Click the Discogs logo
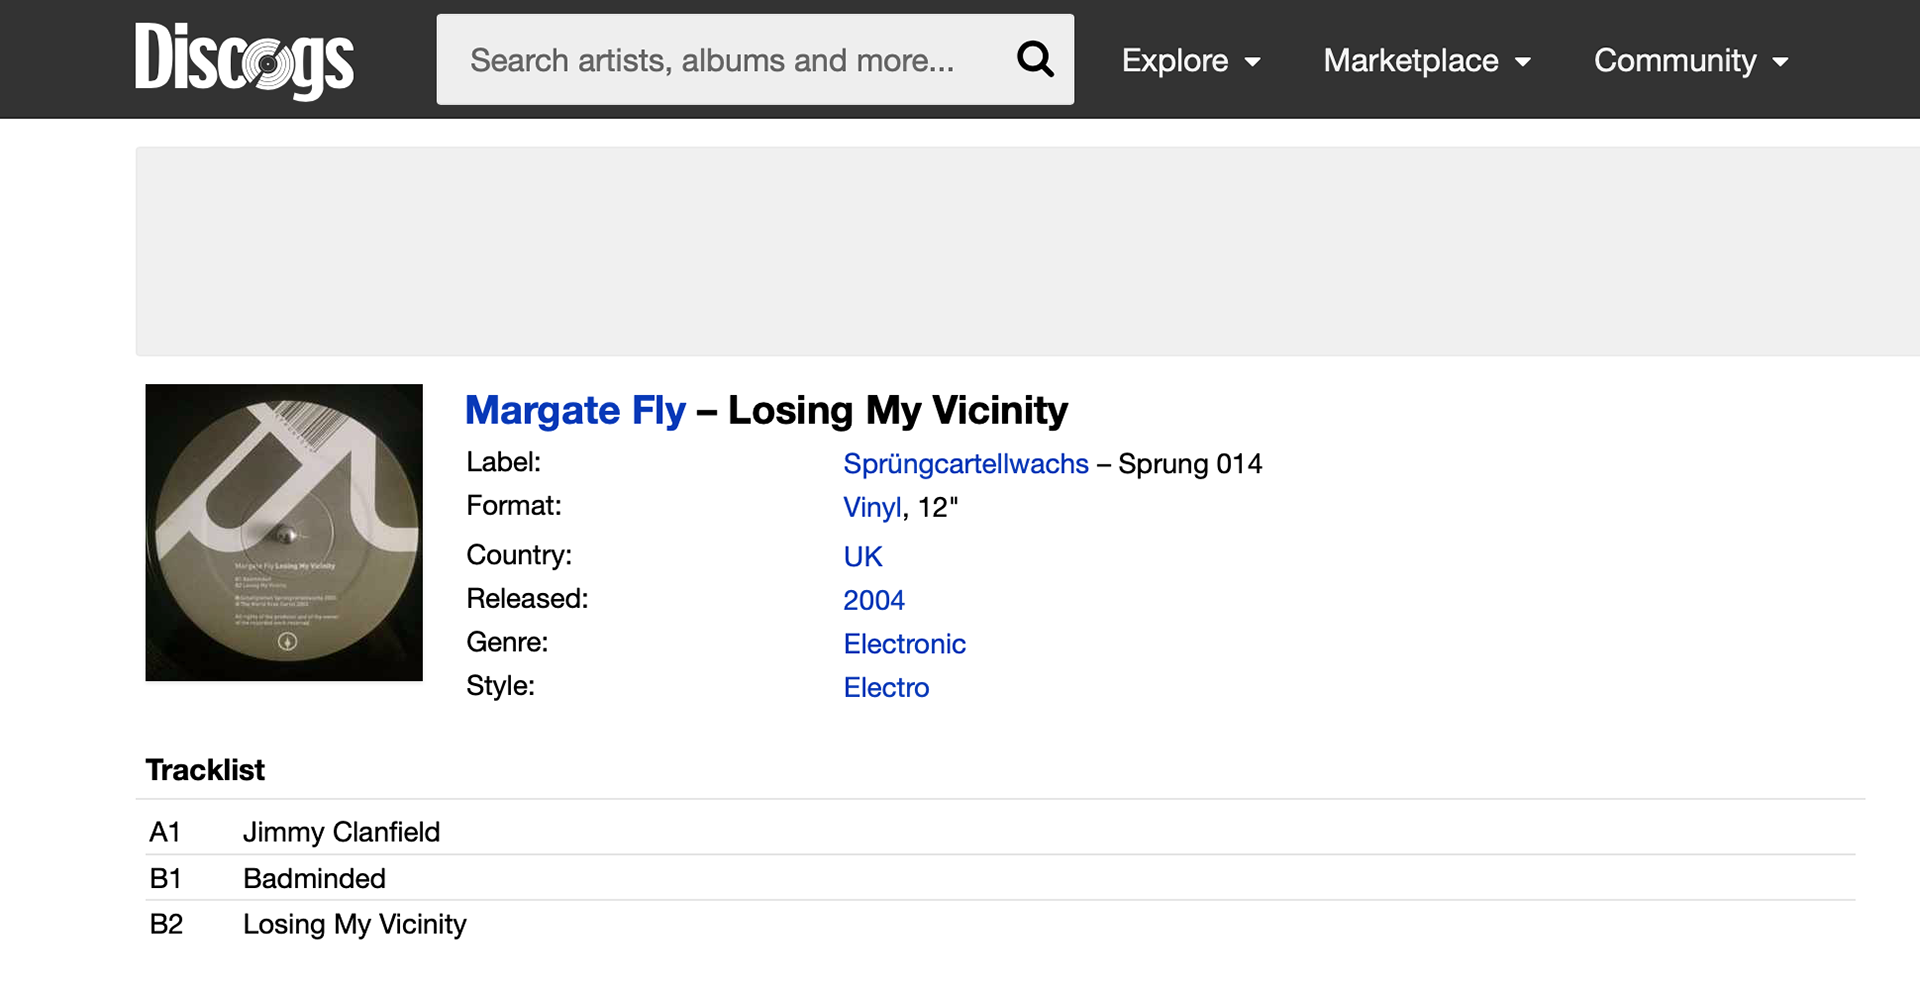 pyautogui.click(x=244, y=60)
